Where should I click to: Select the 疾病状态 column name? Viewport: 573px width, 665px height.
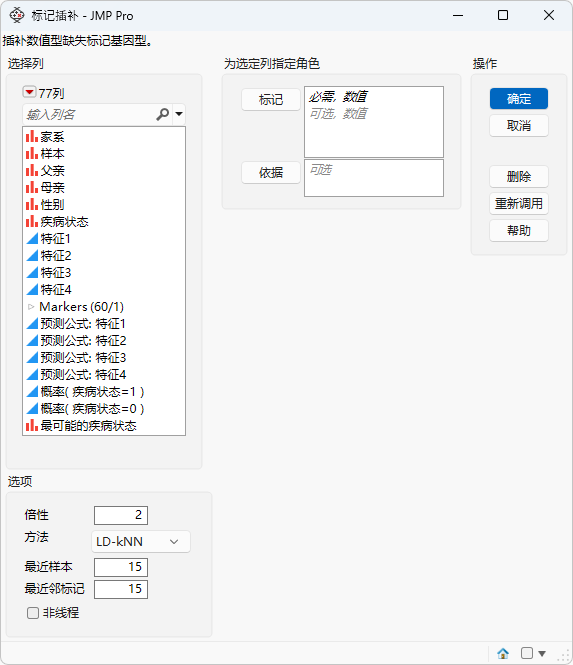(x=64, y=221)
